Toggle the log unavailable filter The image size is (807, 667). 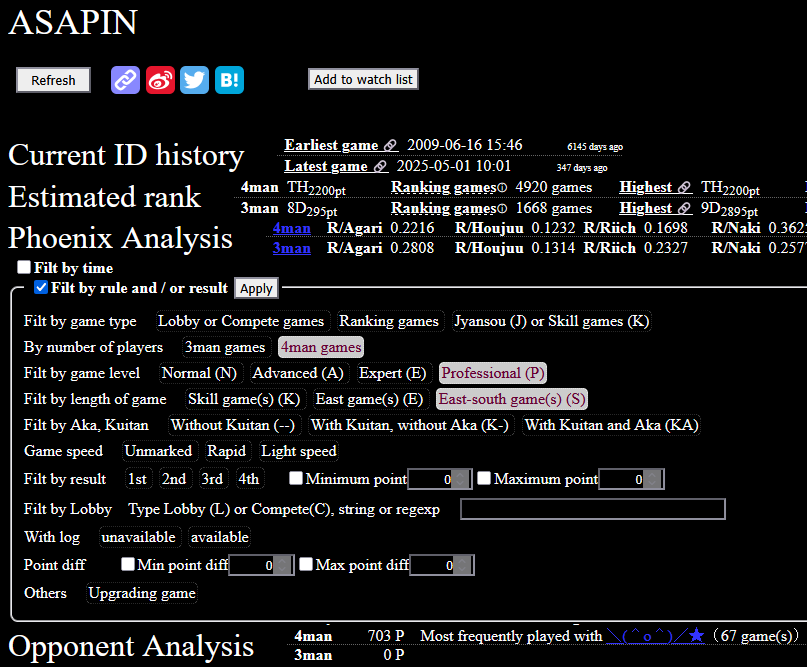tap(138, 537)
